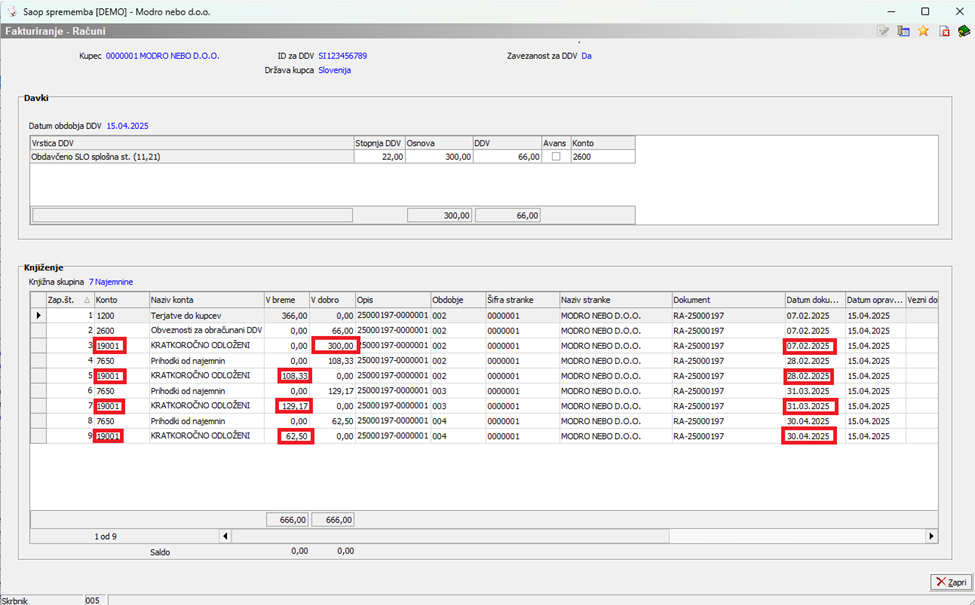Viewport: 975px width, 605px height.
Task: Maximize the Saop application window
Action: (x=925, y=10)
